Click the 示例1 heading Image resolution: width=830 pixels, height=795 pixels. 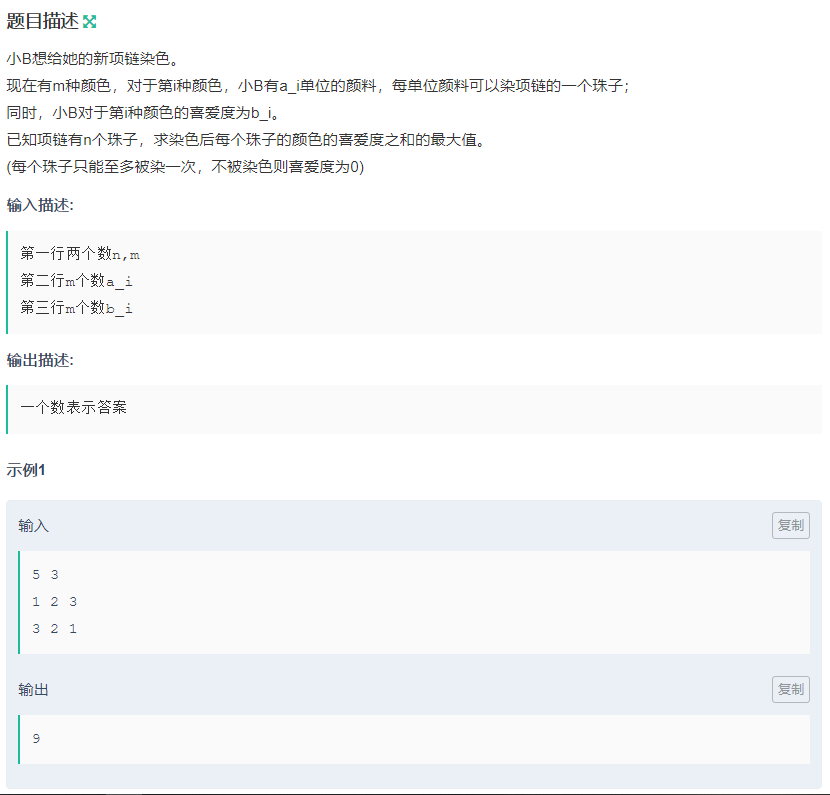(x=26, y=469)
